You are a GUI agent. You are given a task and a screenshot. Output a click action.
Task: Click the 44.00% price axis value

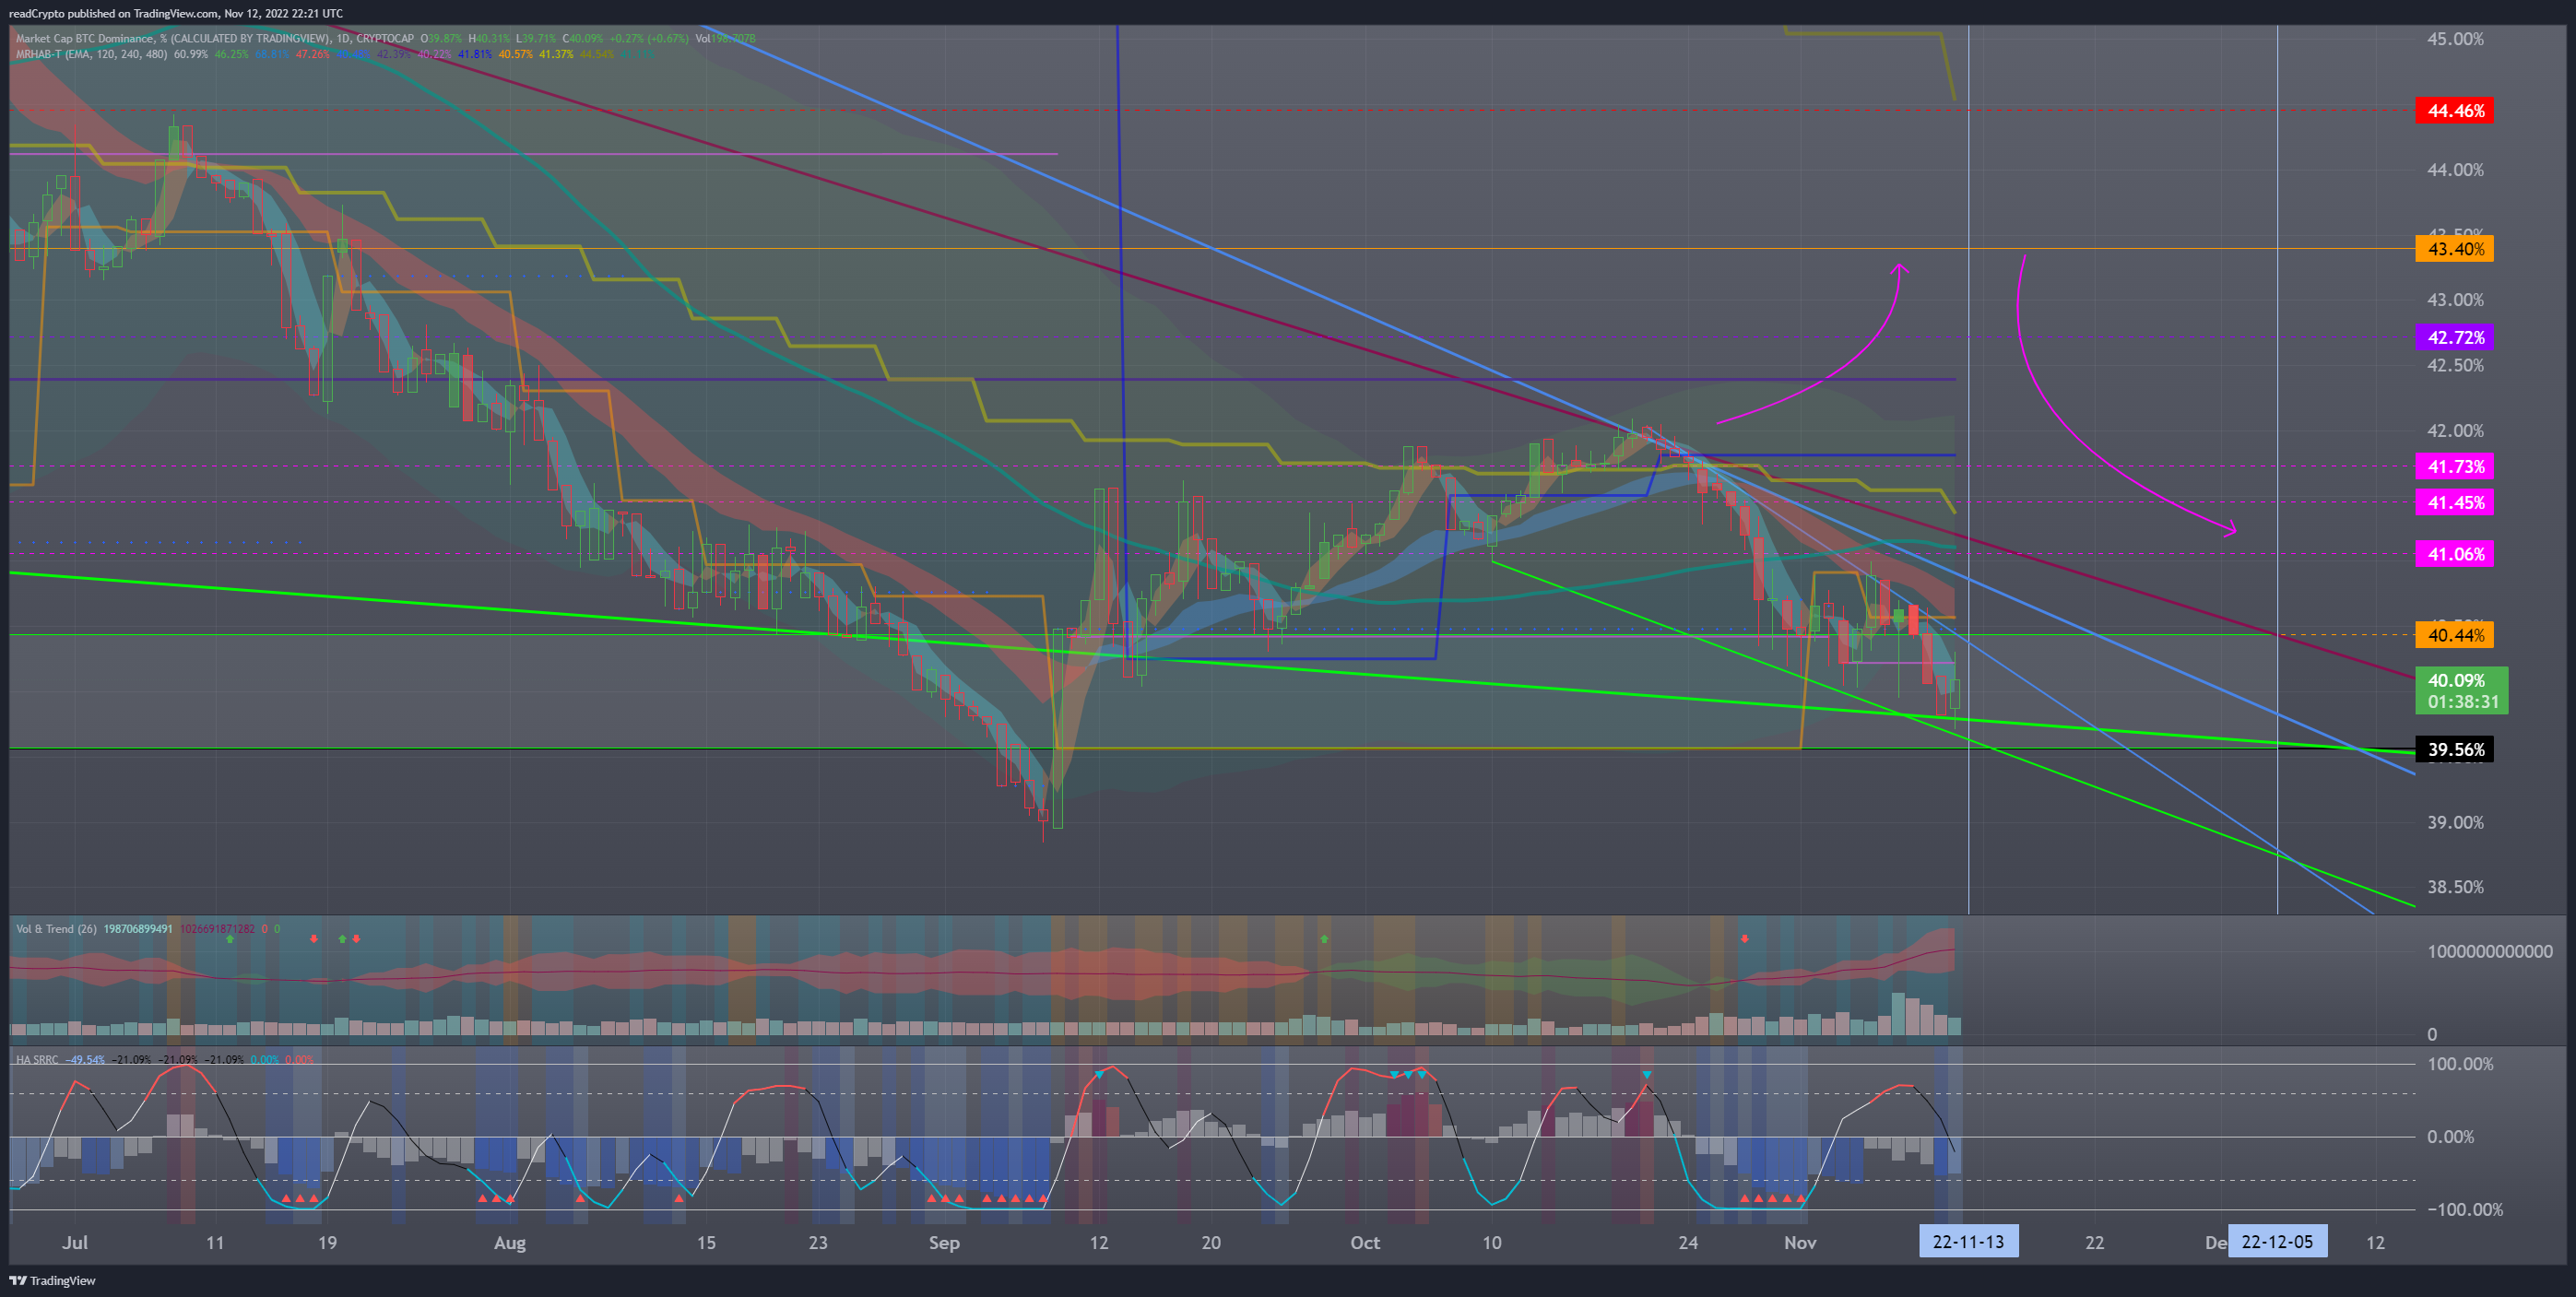tap(2455, 170)
